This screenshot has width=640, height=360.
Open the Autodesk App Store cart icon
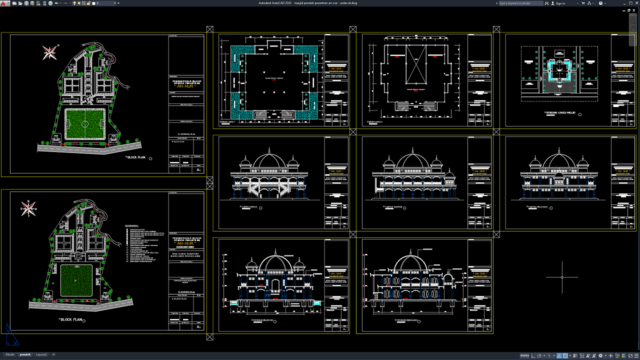coord(583,3)
